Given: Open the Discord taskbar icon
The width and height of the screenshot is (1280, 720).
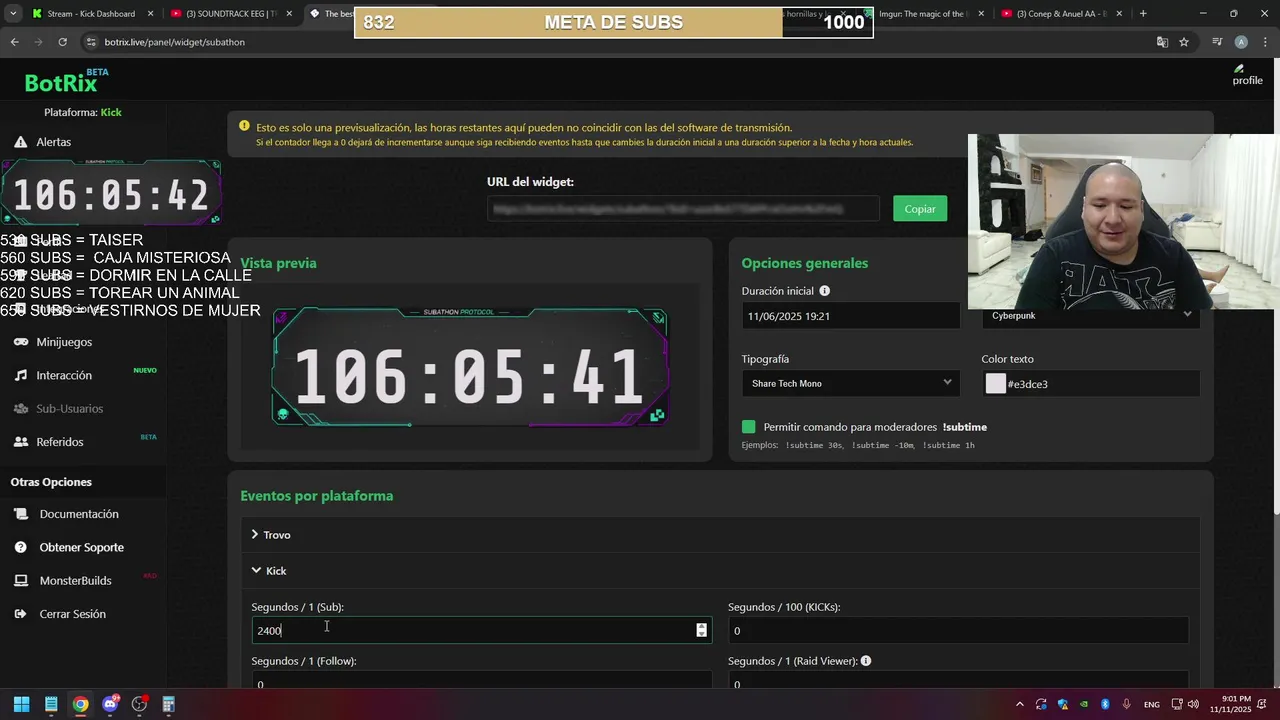Looking at the screenshot, I should (x=110, y=704).
